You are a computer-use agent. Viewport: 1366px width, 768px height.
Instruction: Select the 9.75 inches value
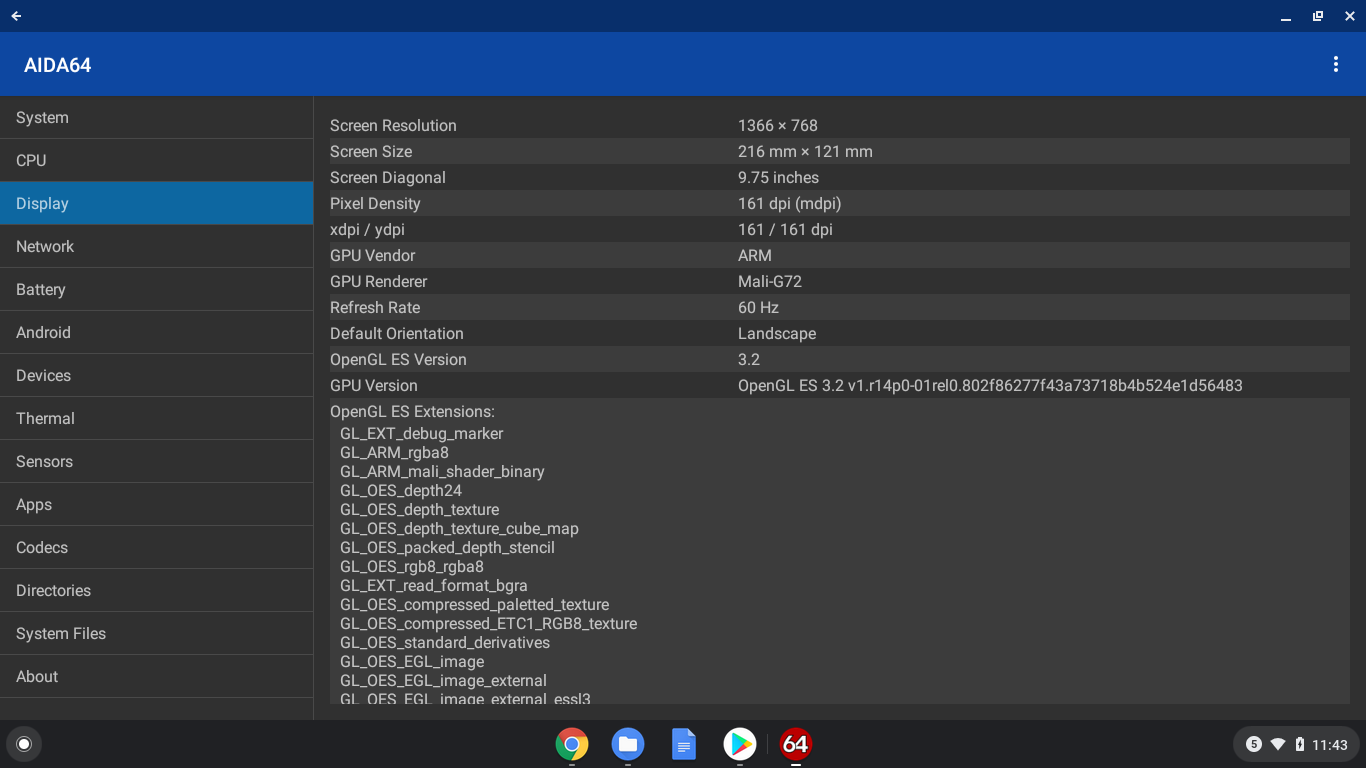click(778, 177)
